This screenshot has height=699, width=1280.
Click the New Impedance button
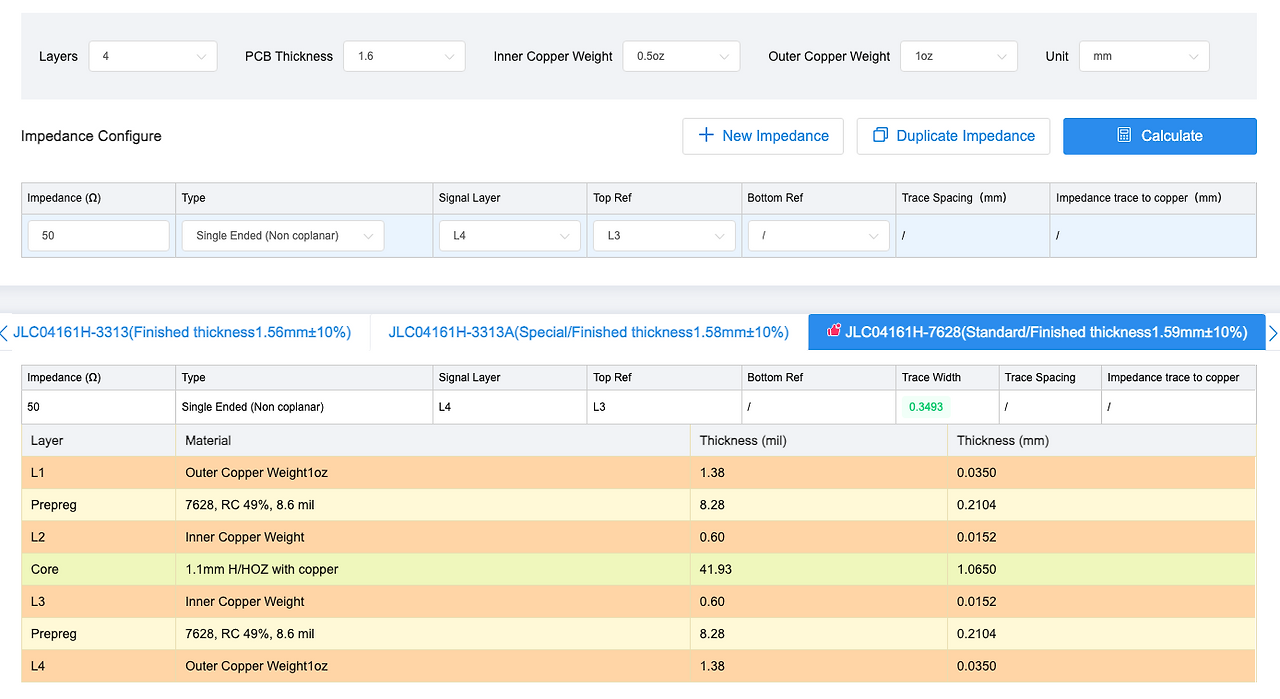(763, 136)
